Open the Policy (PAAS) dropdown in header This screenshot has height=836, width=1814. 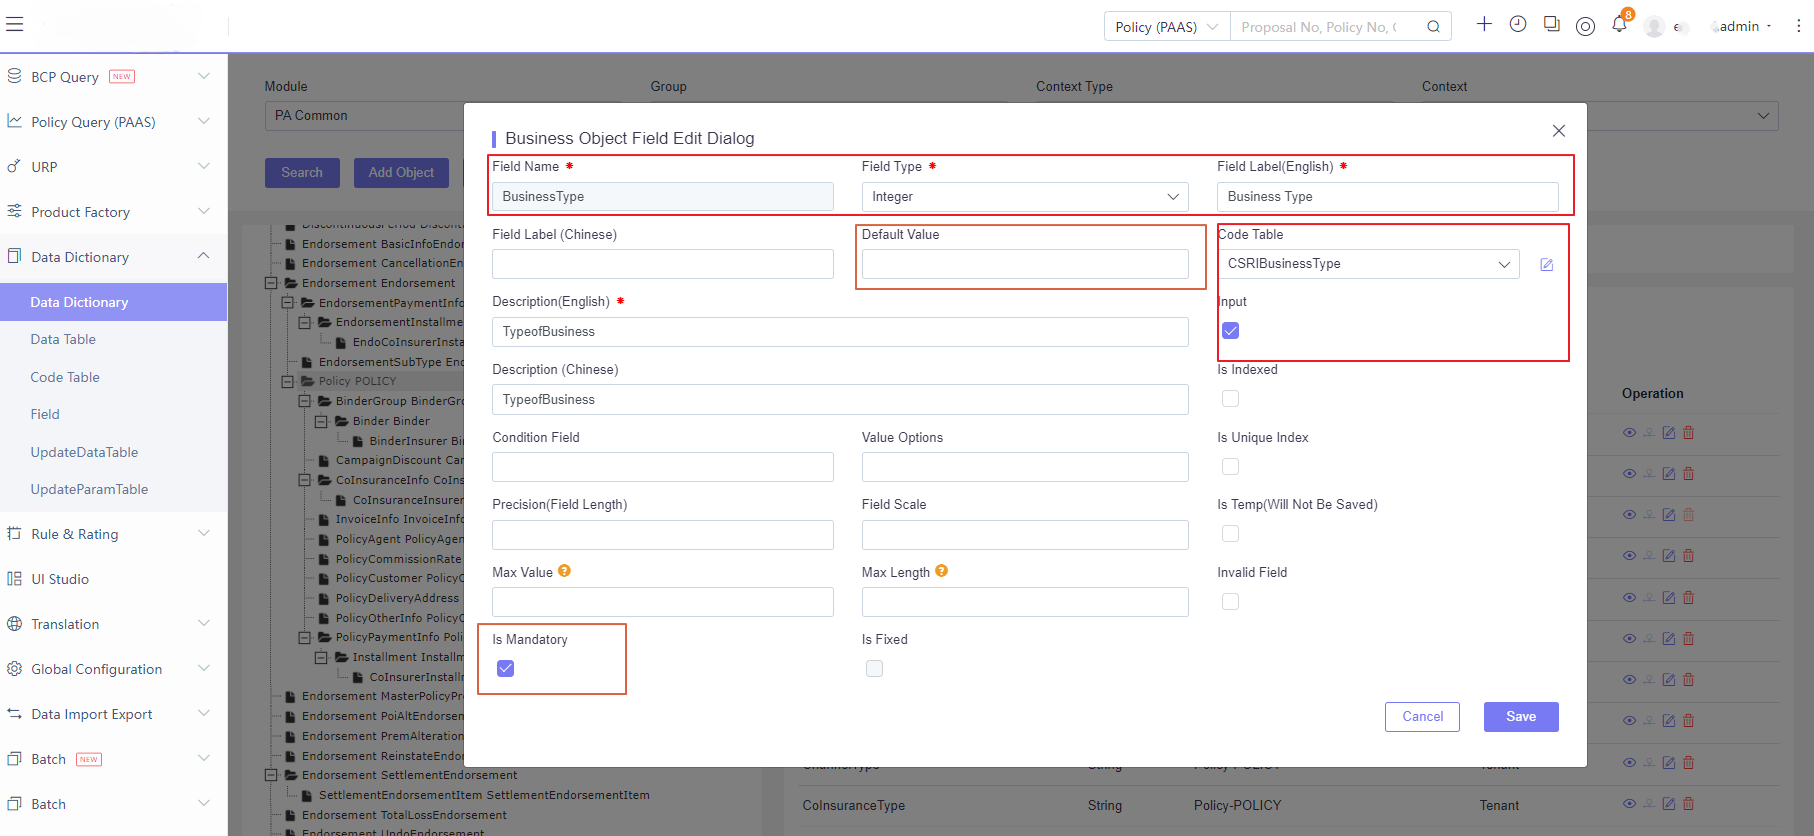coord(1166,27)
